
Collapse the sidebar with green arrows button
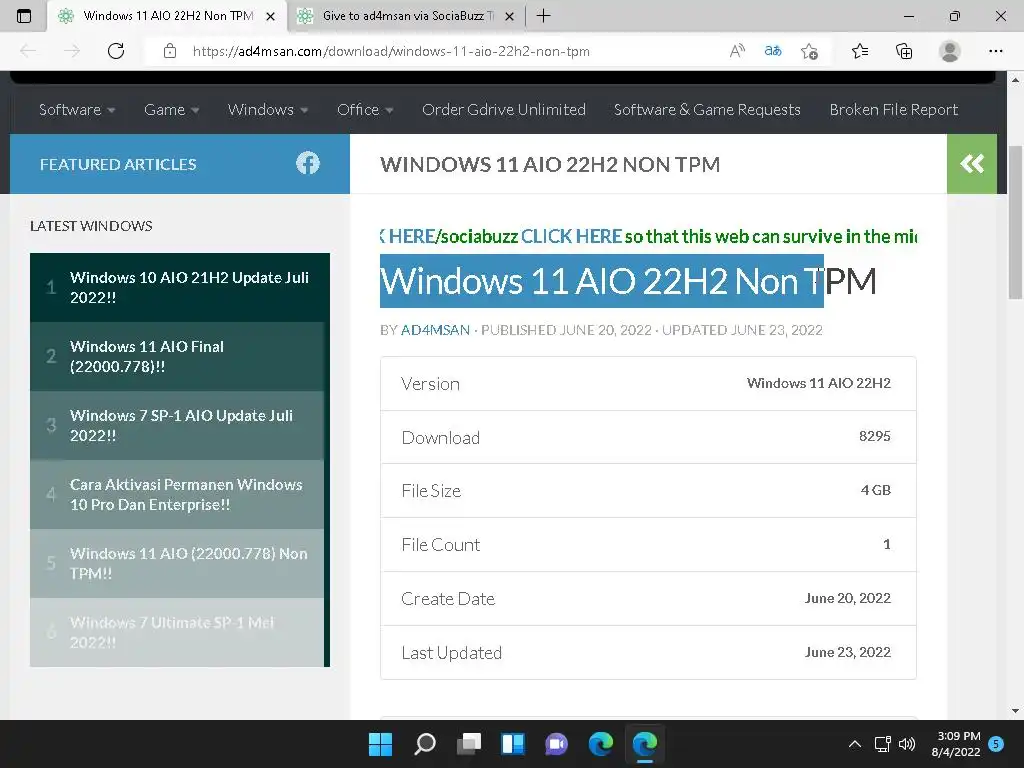[x=972, y=163]
